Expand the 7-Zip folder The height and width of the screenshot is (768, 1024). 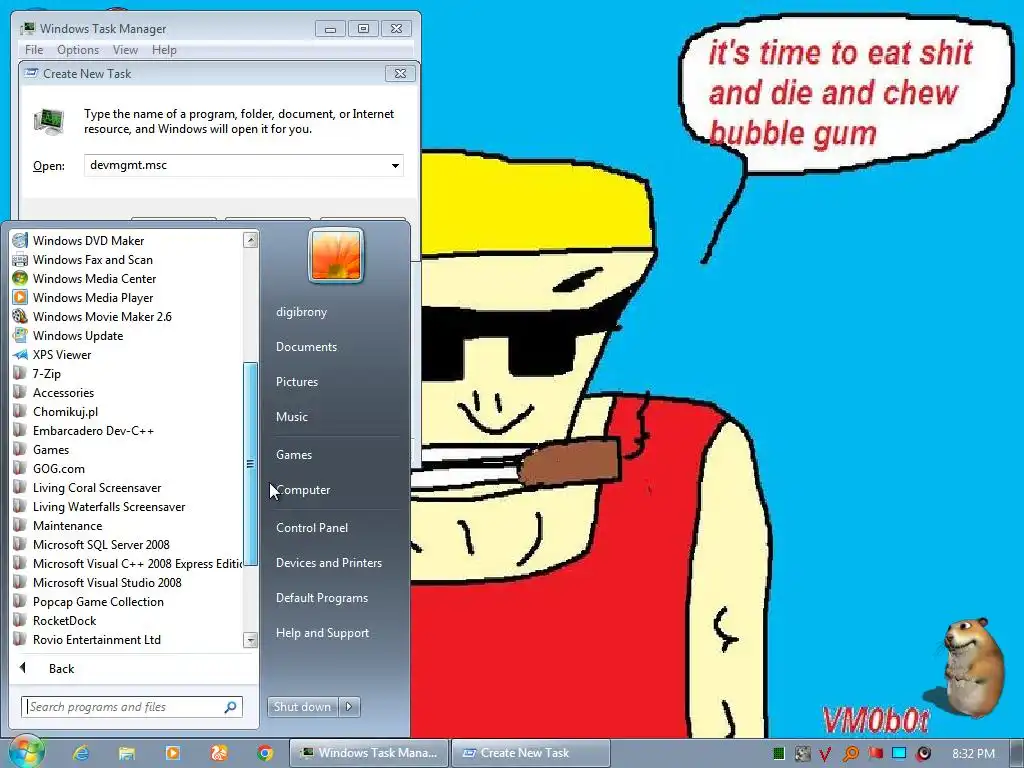tap(46, 373)
